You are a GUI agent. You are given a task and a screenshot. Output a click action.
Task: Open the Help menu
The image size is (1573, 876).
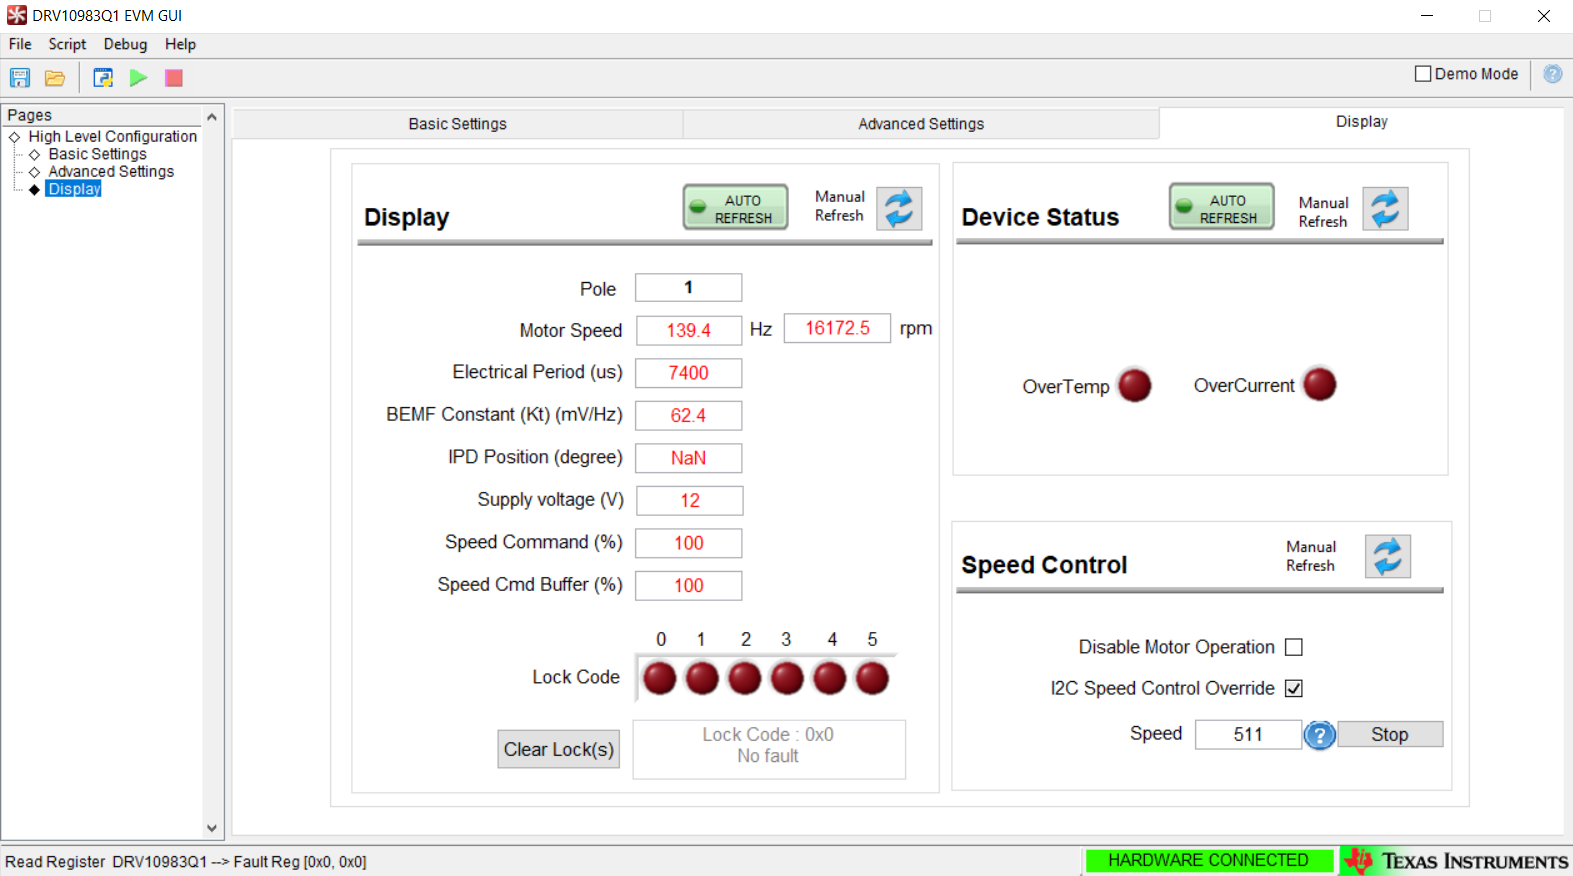180,44
